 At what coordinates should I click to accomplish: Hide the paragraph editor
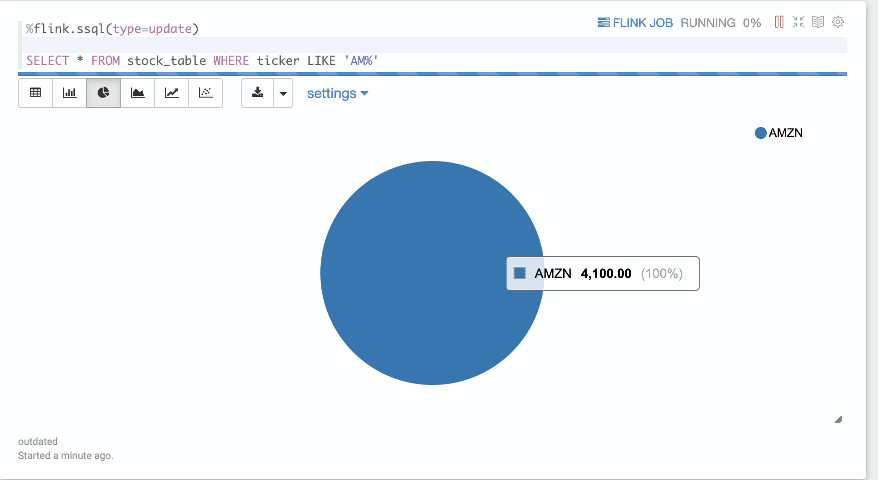(798, 22)
